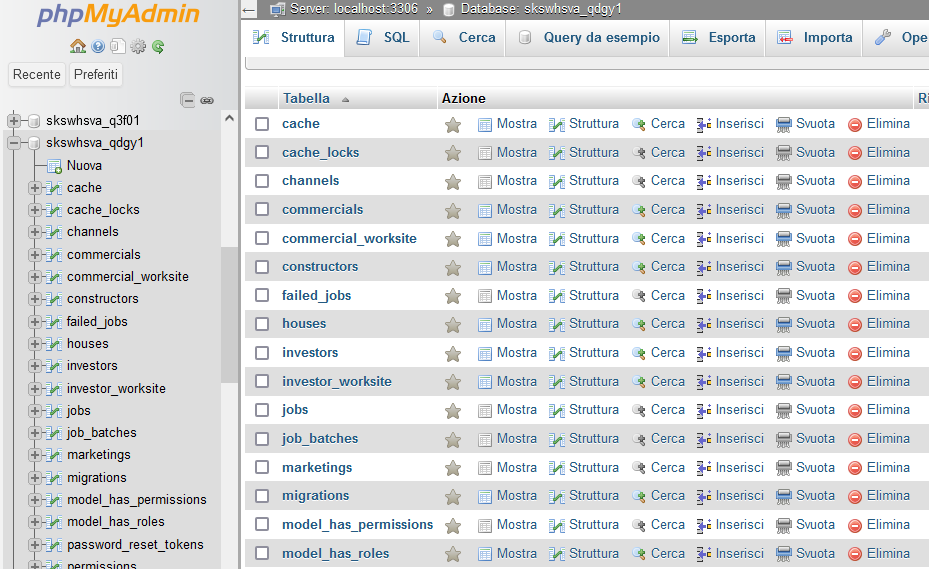The height and width of the screenshot is (569, 929).
Task: Expand the skswhsva_q3f01 database tree node
Action: pyautogui.click(x=14, y=121)
